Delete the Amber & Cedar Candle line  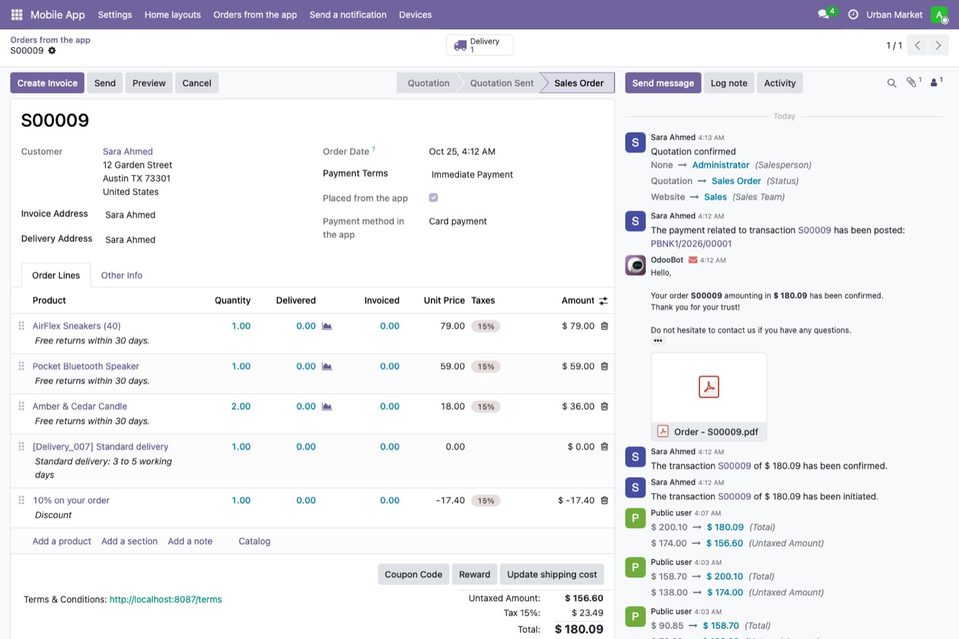(x=604, y=407)
